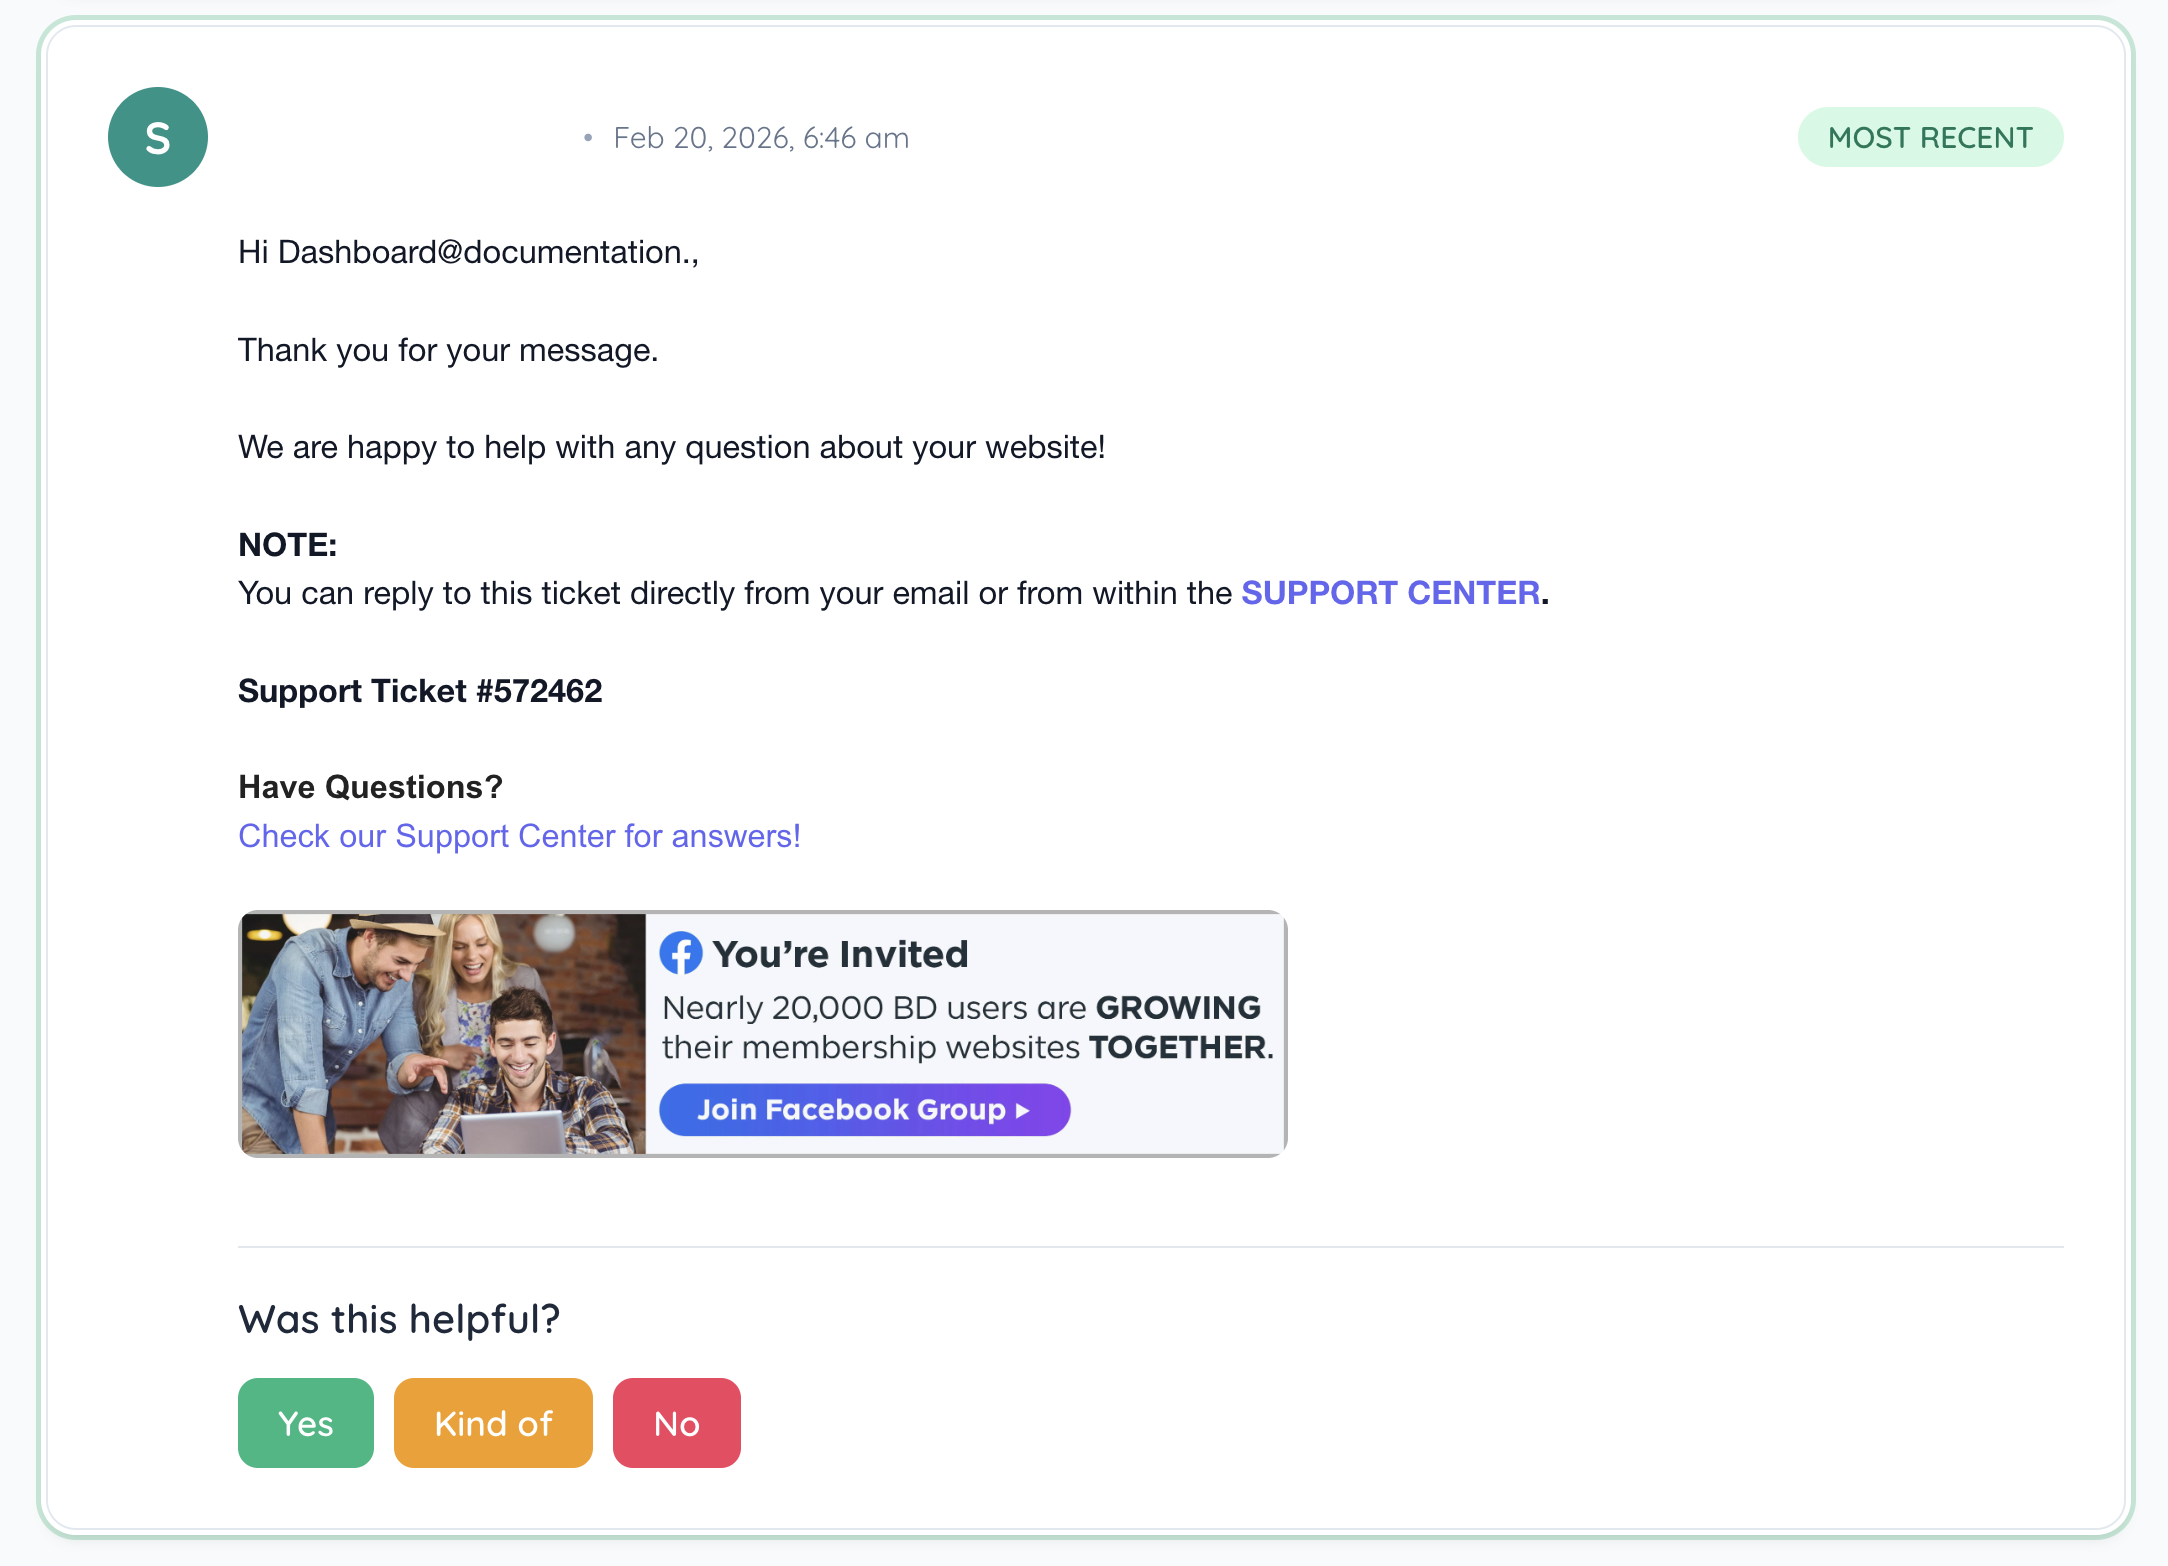The image size is (2168, 1566).
Task: Click the Hi Dashboard@documentation greeting
Action: 468,252
